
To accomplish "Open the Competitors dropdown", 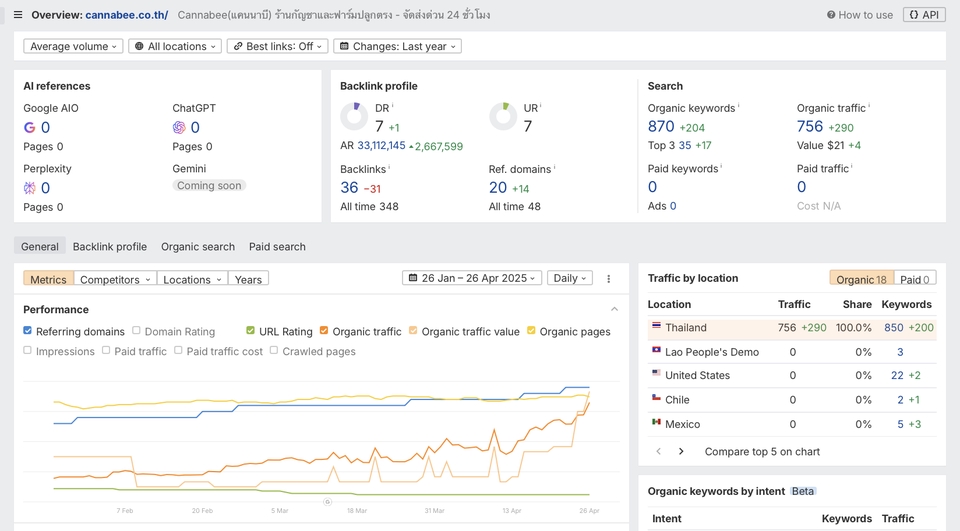I will pos(115,279).
